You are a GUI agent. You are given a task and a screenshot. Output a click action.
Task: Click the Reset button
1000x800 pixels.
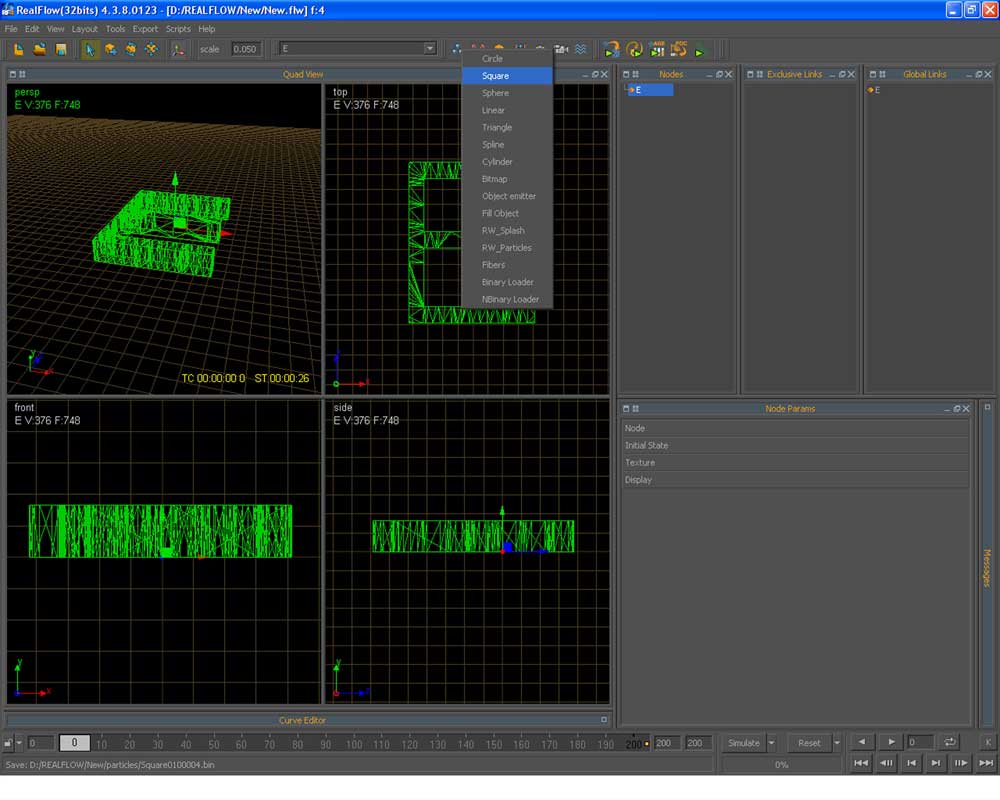tap(809, 743)
